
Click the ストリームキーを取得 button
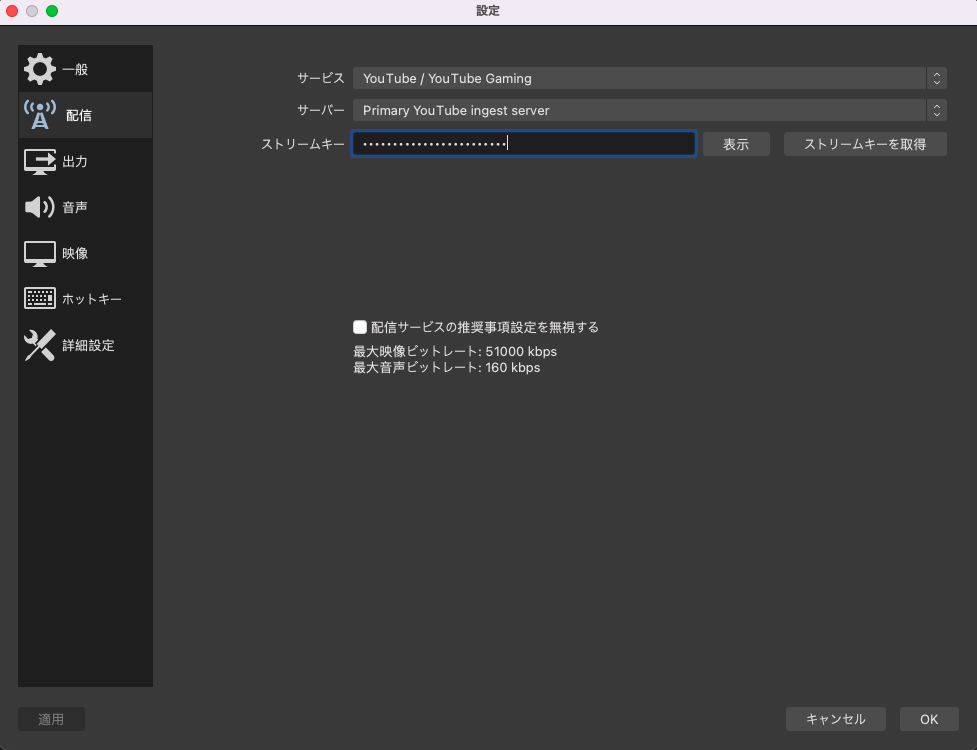click(865, 144)
